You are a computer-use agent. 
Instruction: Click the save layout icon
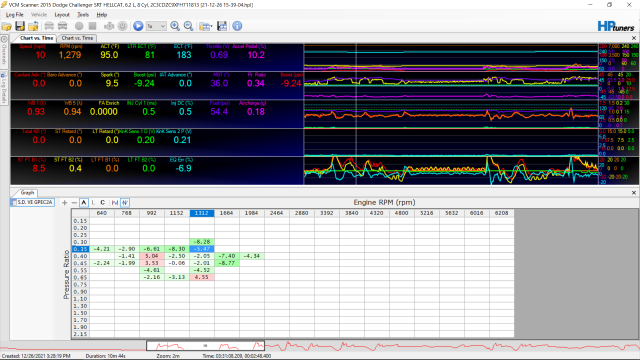click(x=222, y=26)
